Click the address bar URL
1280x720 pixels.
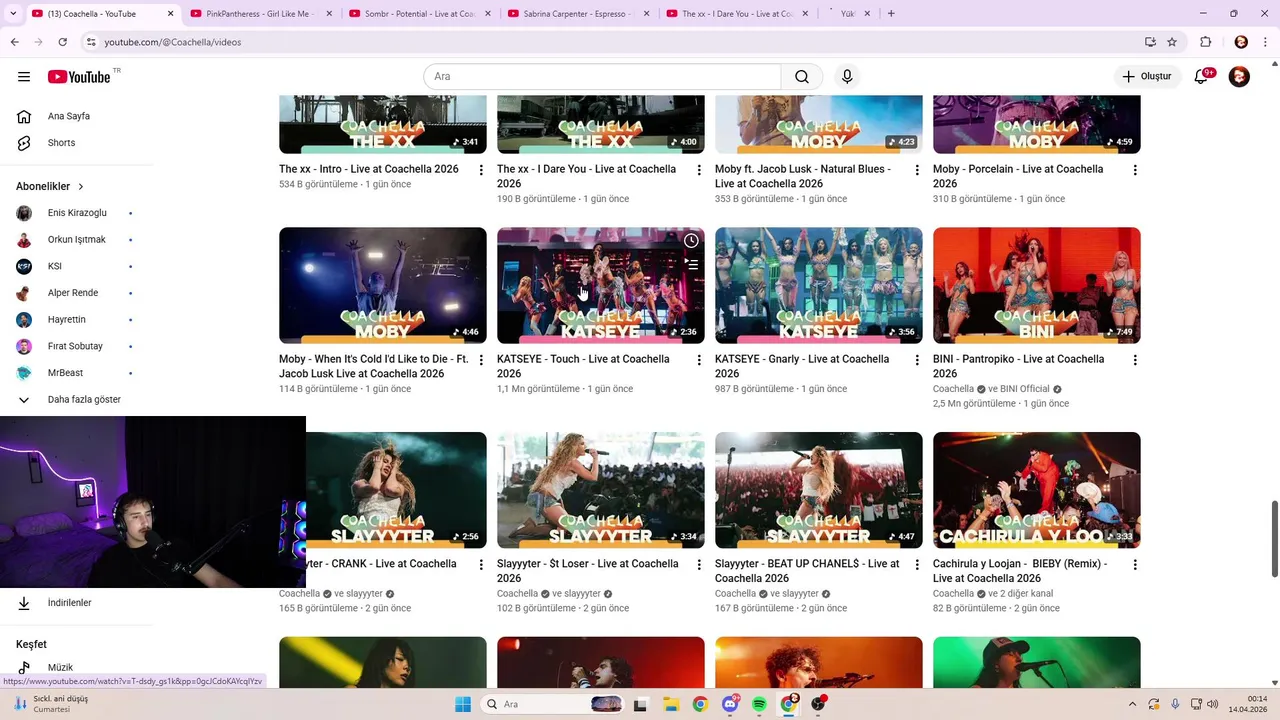[x=173, y=42]
